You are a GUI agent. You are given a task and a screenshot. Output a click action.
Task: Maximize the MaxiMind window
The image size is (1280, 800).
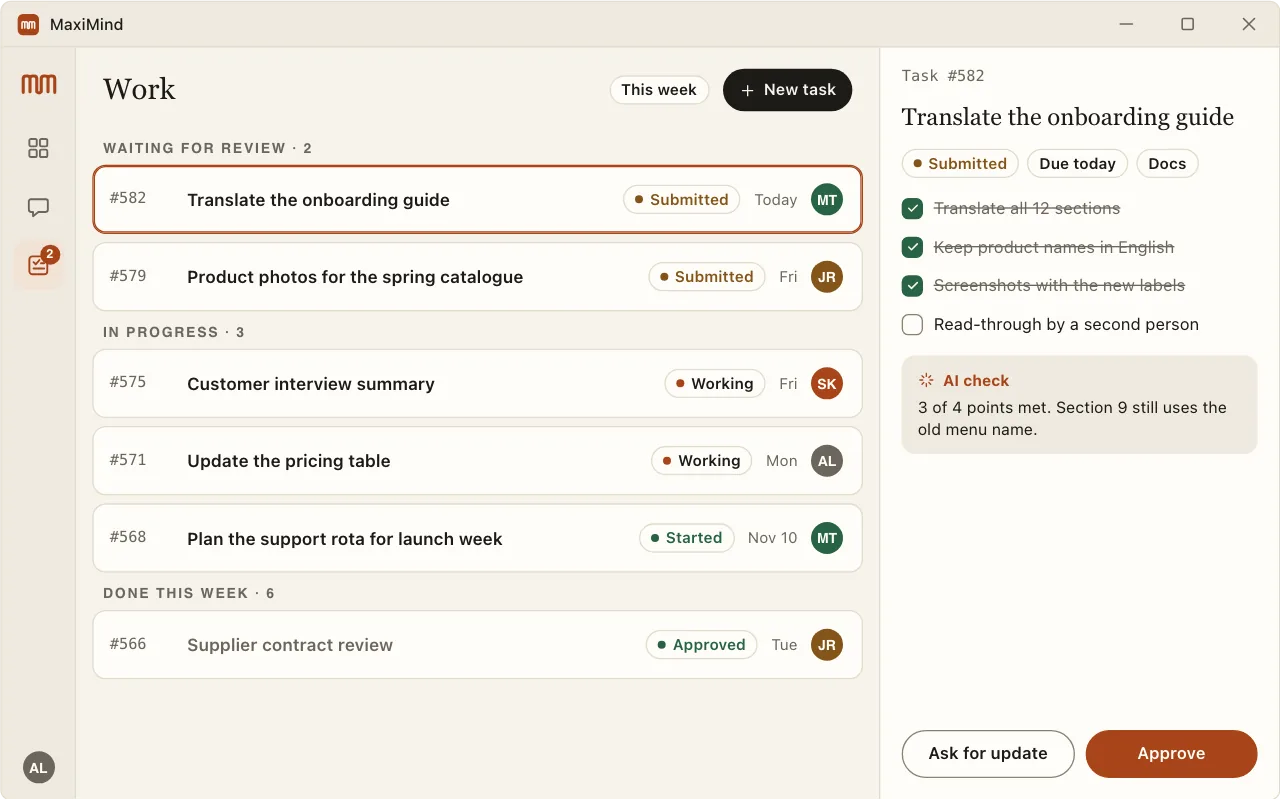[1187, 24]
